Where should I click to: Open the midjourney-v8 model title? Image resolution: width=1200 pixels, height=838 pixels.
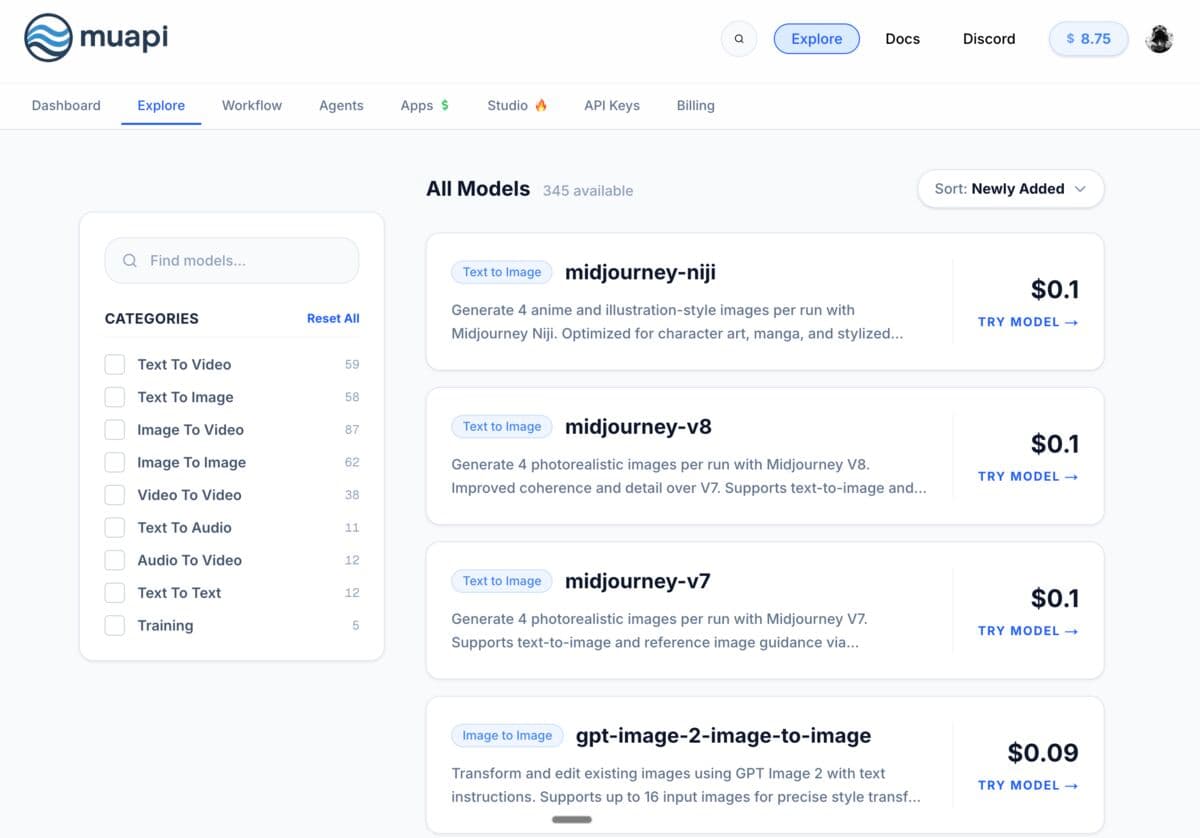[x=638, y=427]
